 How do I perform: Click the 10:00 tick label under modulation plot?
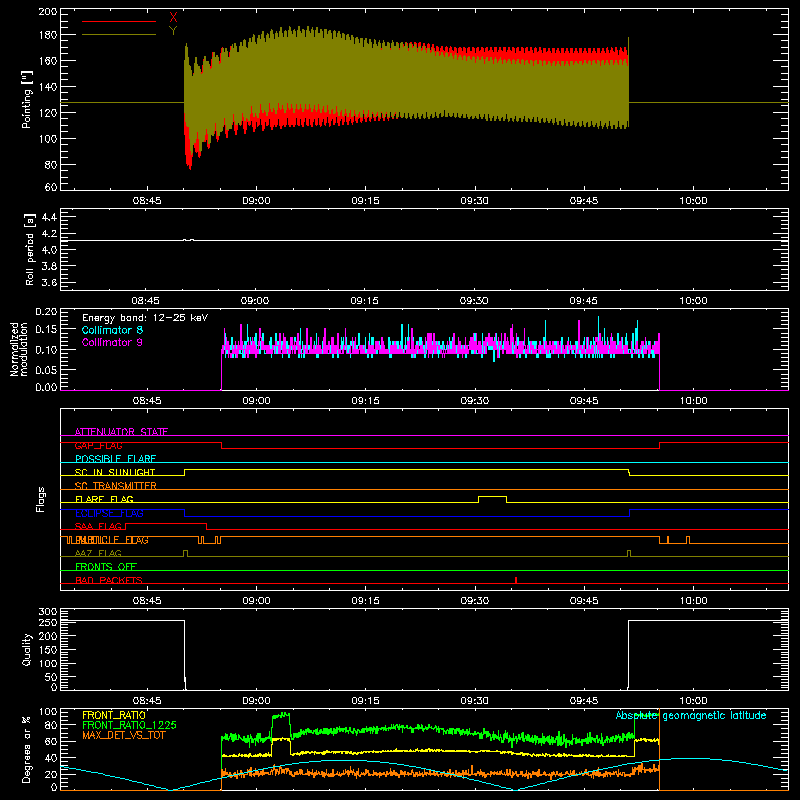[693, 401]
